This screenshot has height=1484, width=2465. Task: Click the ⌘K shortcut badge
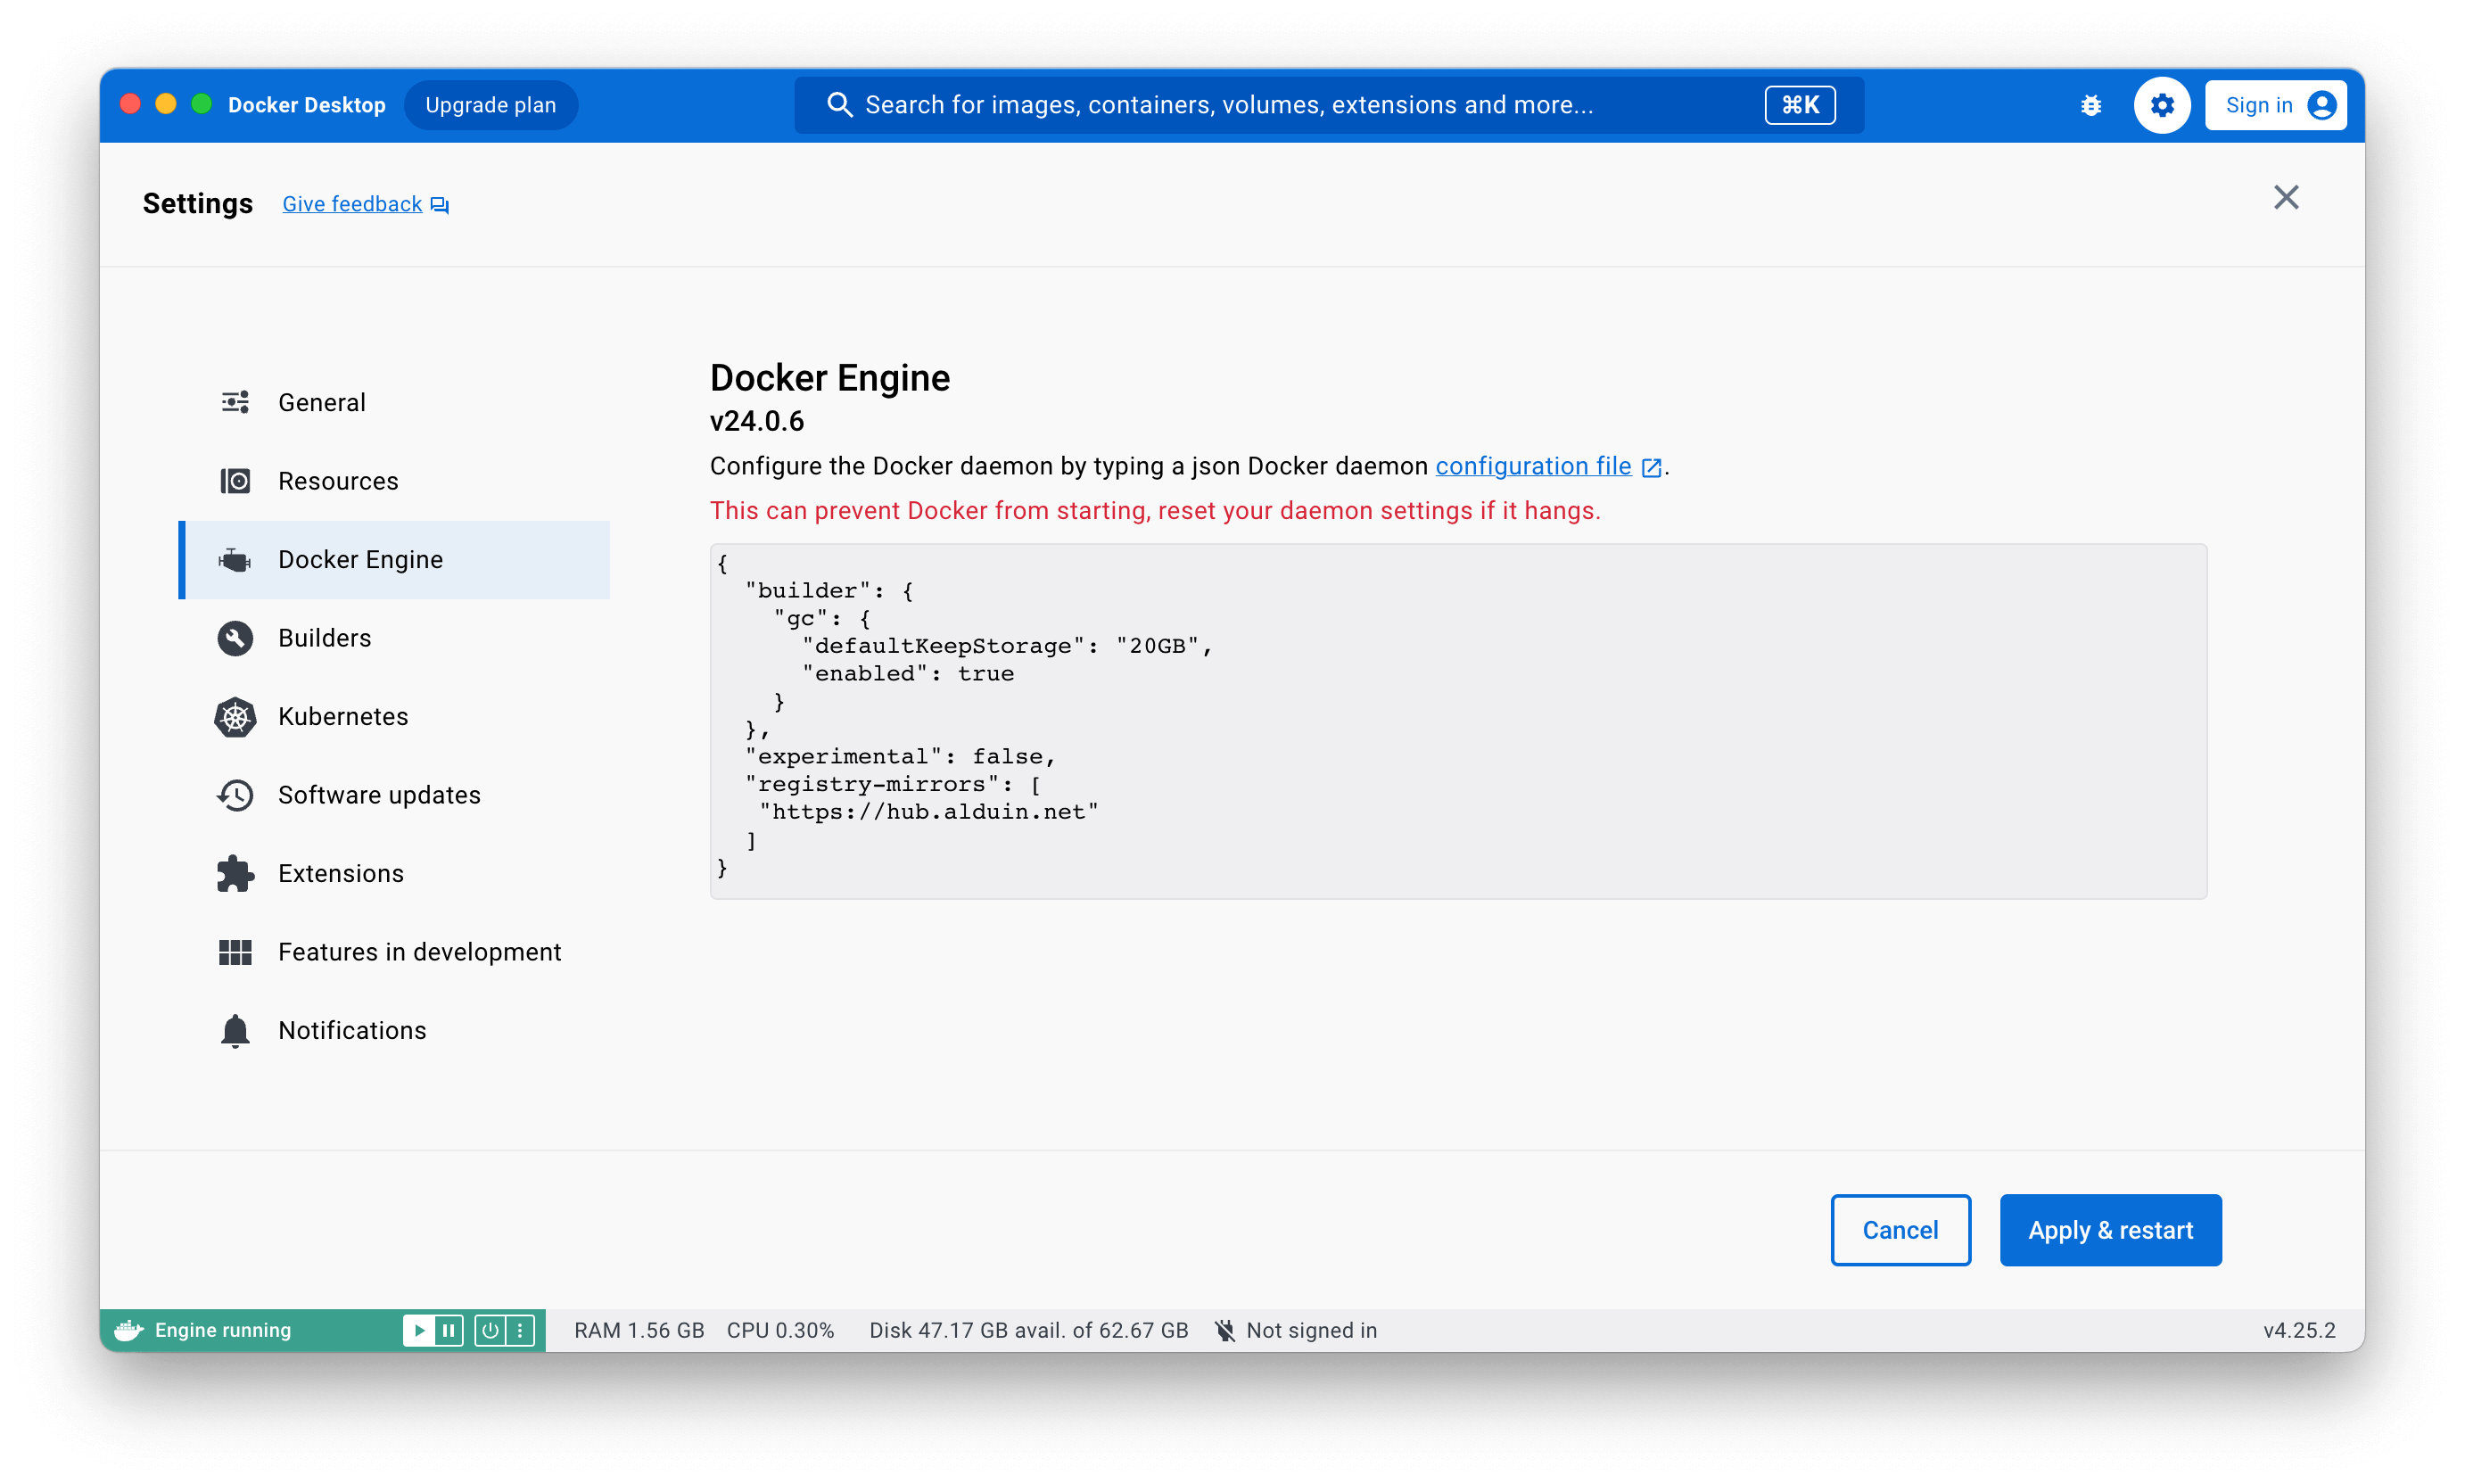pyautogui.click(x=1799, y=105)
